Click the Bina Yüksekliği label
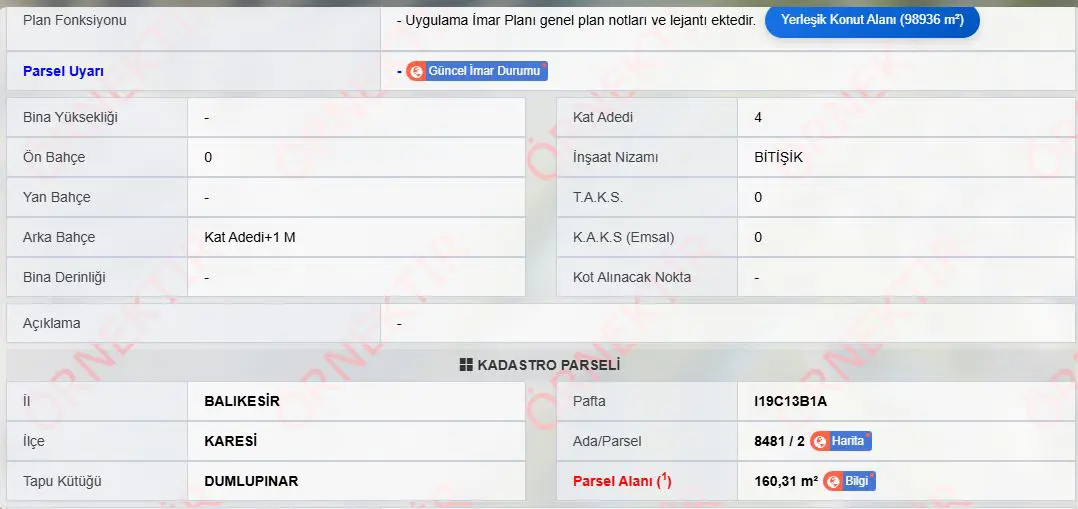1078x509 pixels. 70,117
